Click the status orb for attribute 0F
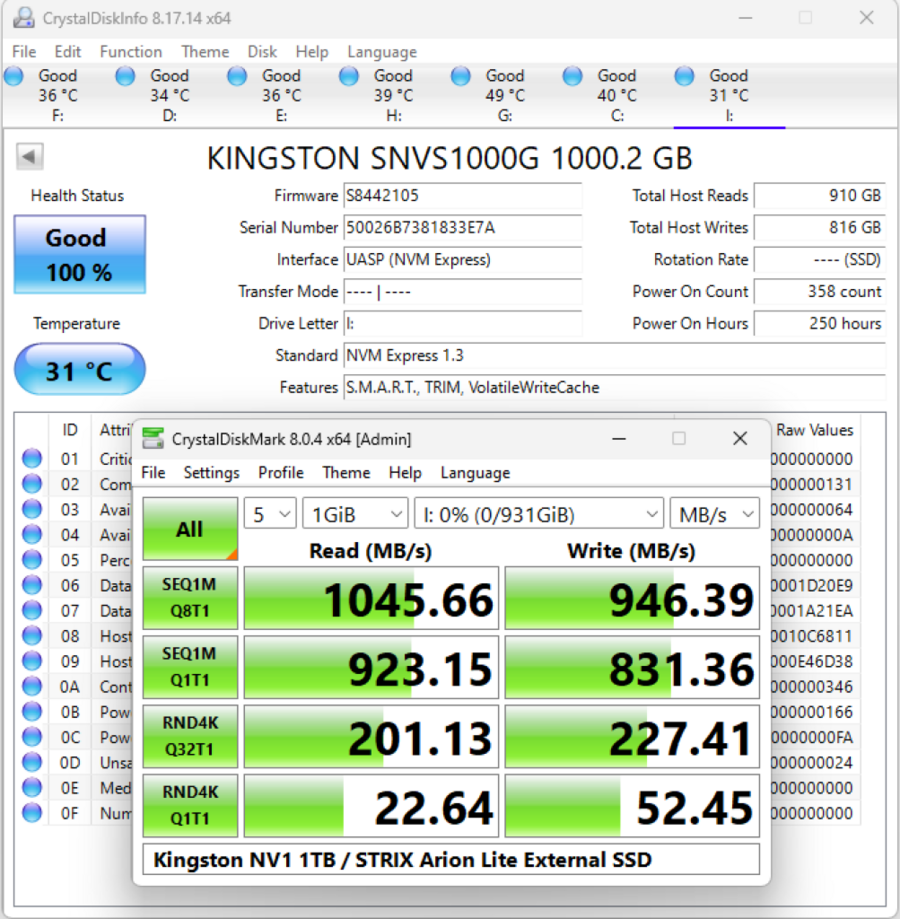Screen dimensions: 900x919 32,812
